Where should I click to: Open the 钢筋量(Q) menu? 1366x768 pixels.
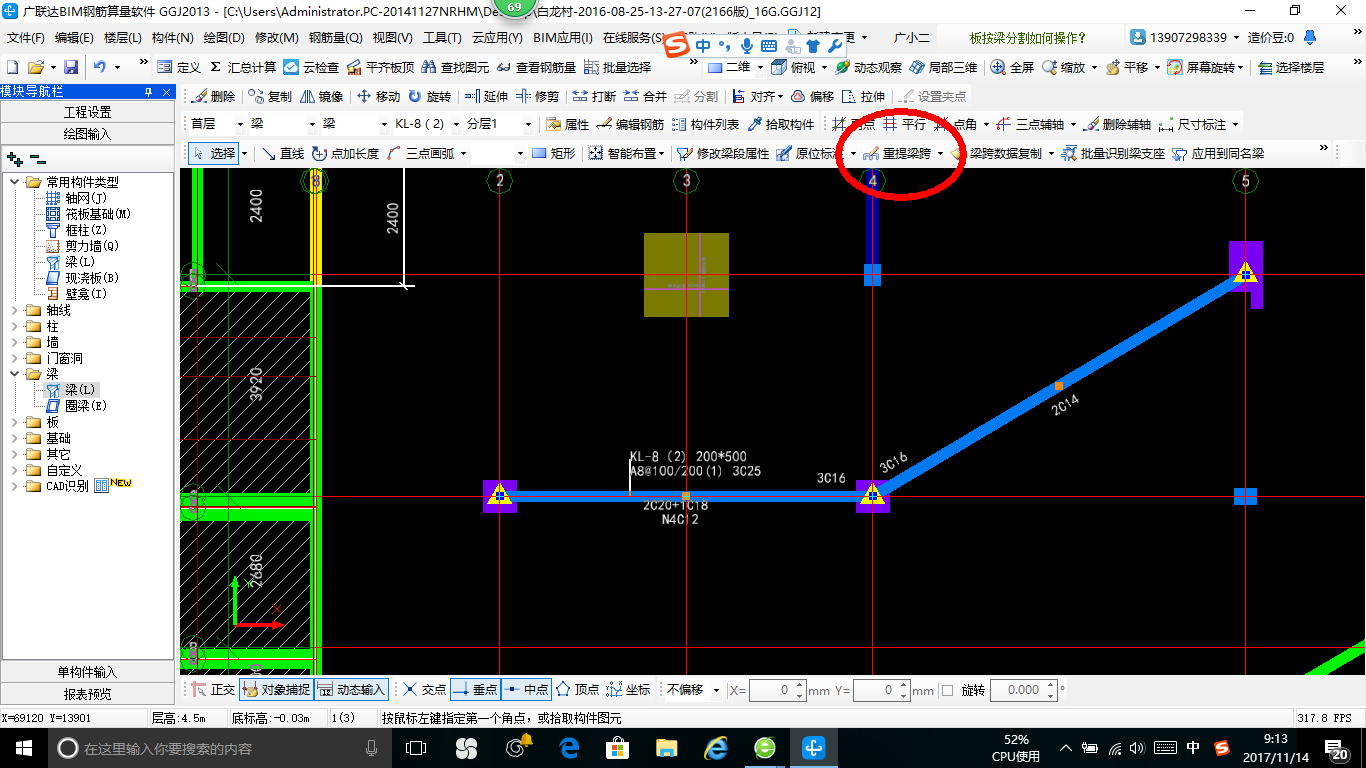(335, 38)
